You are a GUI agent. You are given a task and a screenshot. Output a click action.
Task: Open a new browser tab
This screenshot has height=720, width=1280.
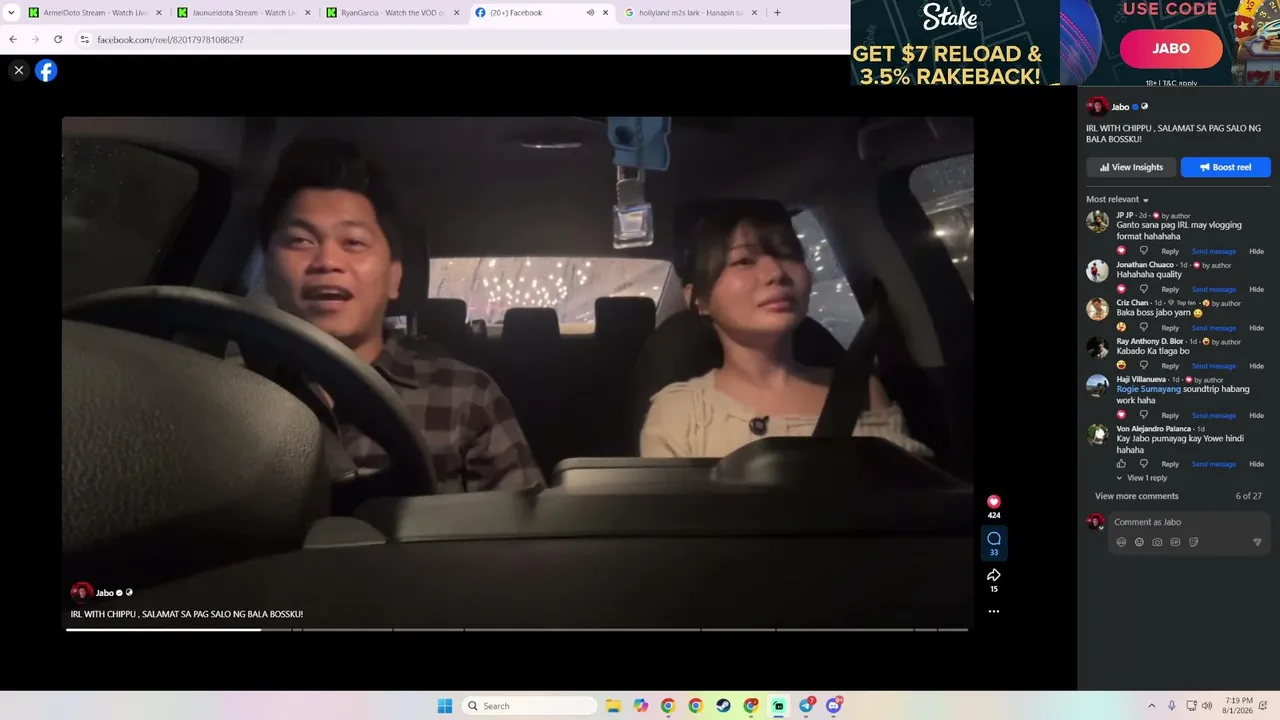tap(777, 13)
